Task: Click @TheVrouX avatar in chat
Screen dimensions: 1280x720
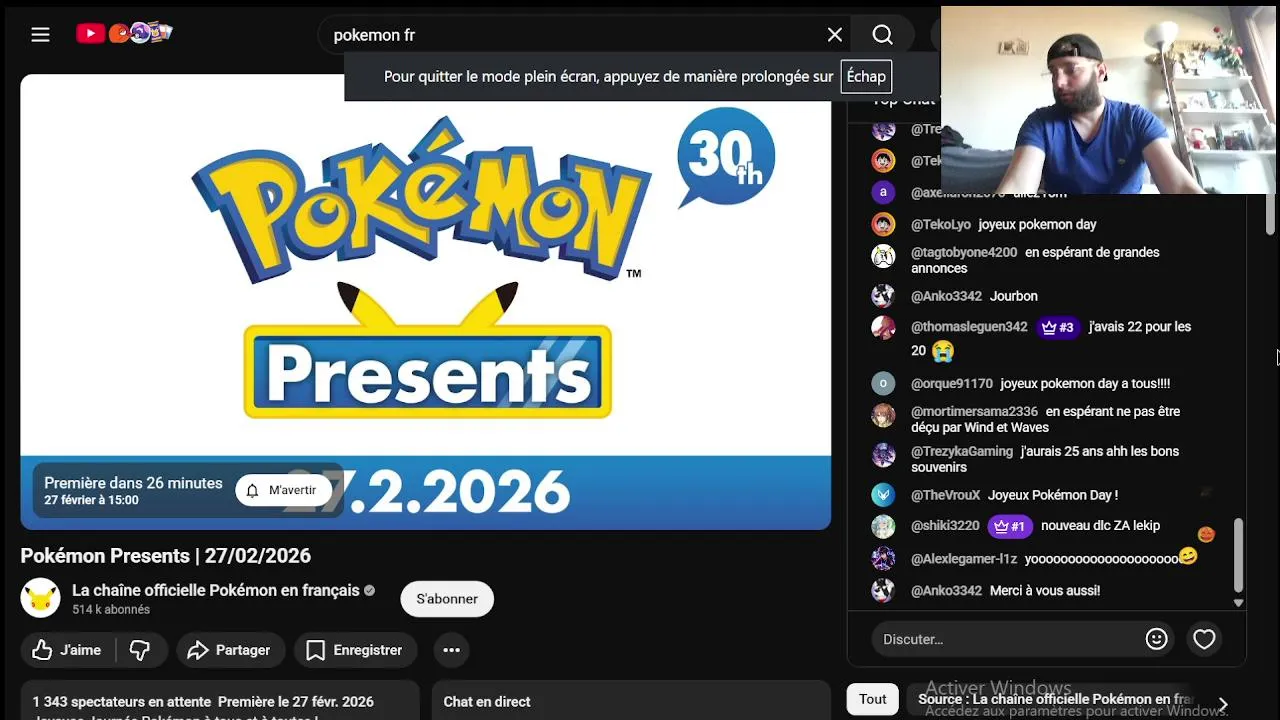Action: pos(883,495)
